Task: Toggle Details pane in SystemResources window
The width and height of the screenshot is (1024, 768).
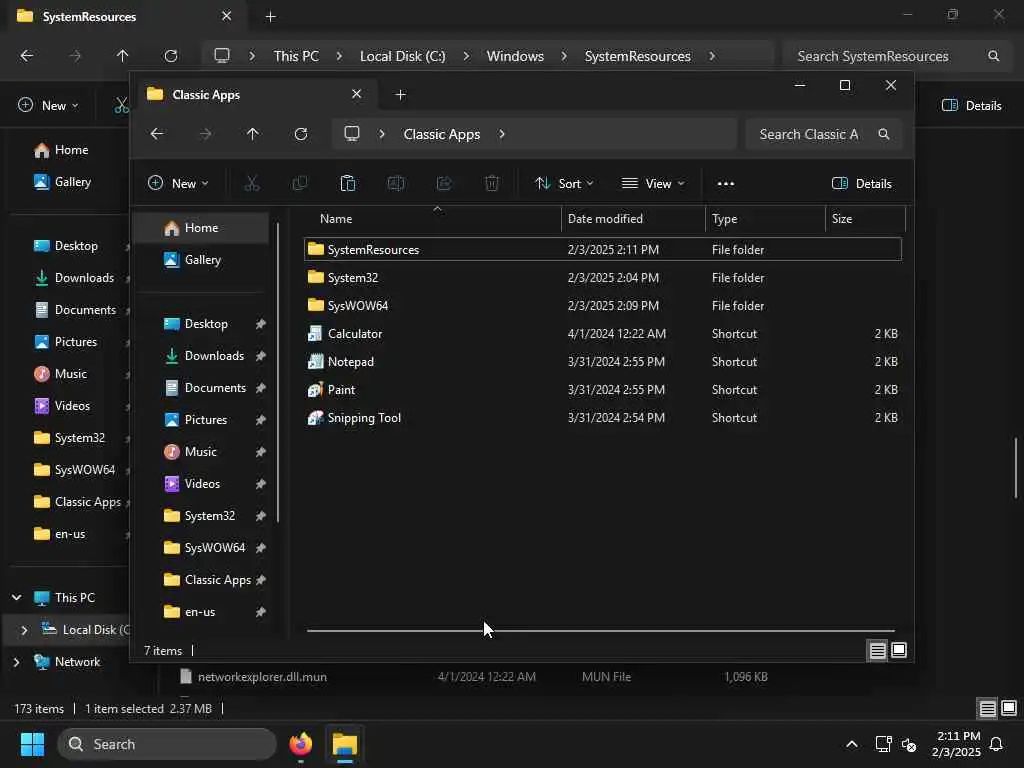Action: point(972,106)
